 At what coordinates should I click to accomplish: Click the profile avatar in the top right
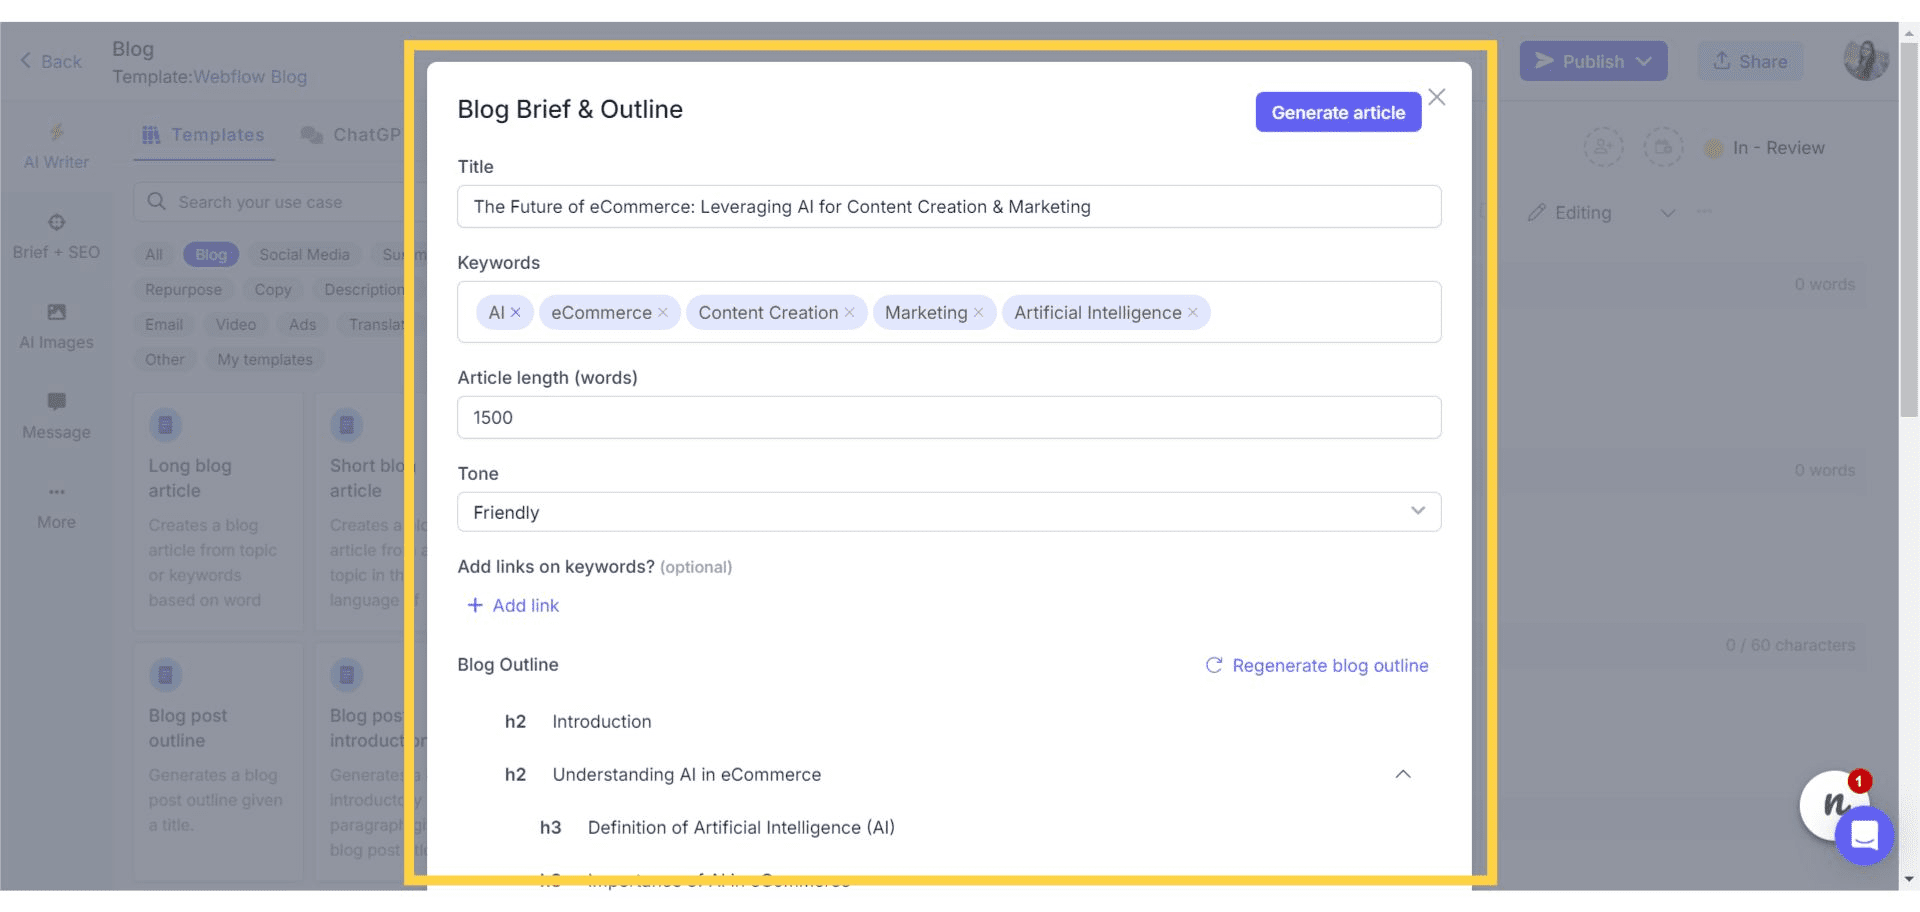tap(1866, 60)
